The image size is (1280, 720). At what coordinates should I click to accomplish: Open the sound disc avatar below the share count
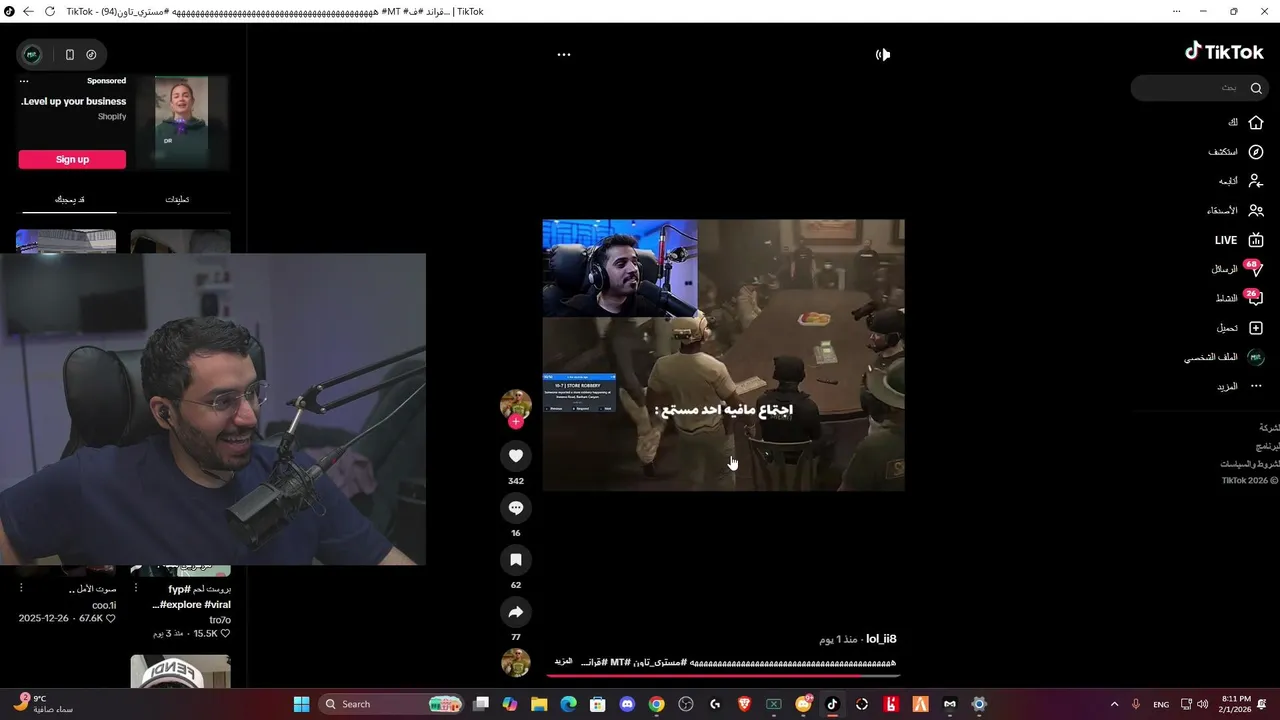pos(515,662)
